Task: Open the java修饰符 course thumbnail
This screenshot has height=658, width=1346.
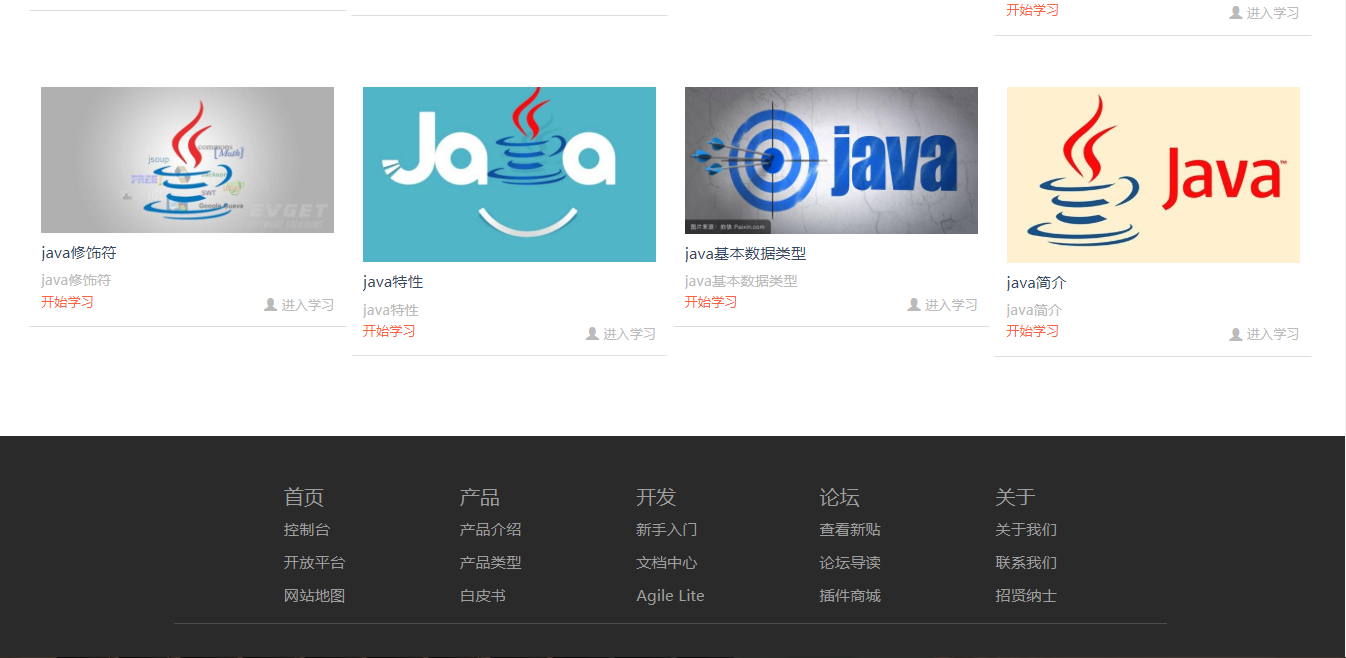Action: click(187, 160)
